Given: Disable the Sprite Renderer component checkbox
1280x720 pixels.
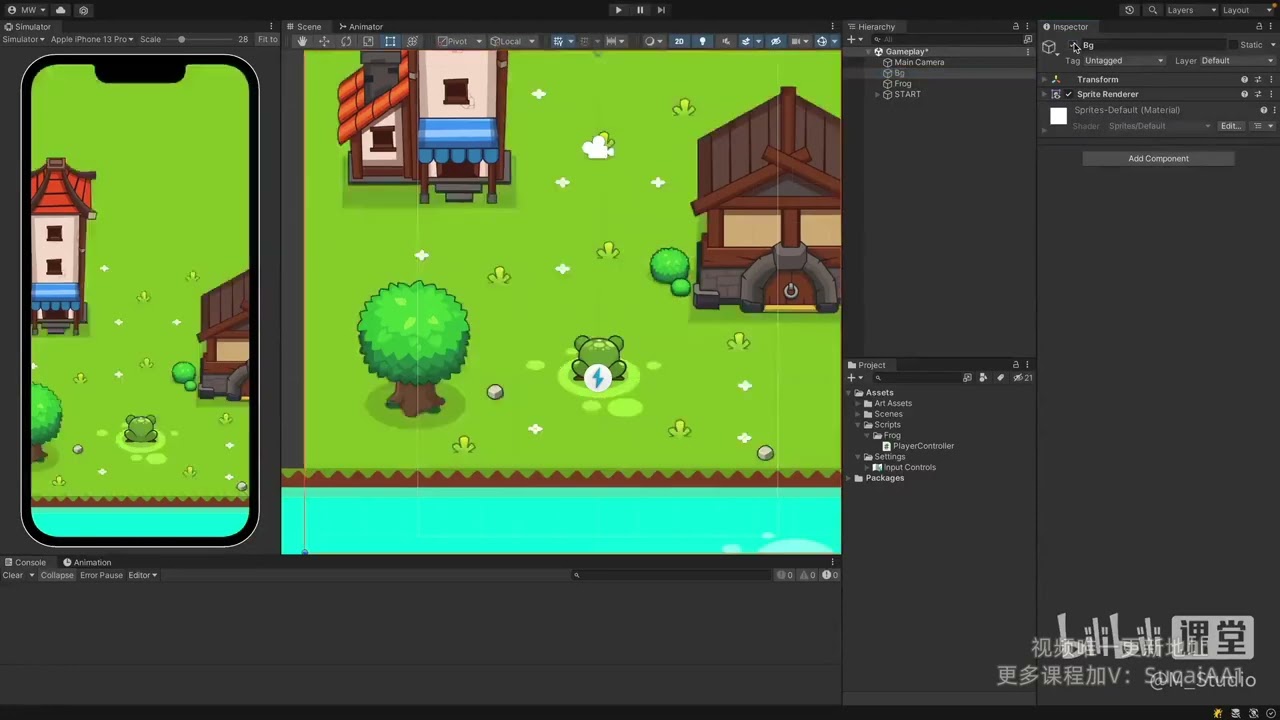Looking at the screenshot, I should click(x=1069, y=94).
